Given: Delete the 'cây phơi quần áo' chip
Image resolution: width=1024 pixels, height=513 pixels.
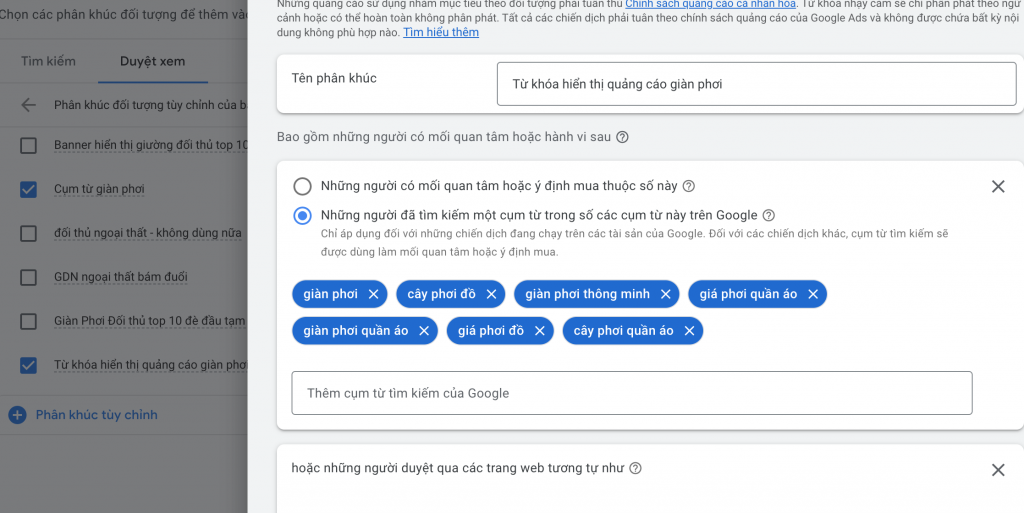Looking at the screenshot, I should pos(689,331).
